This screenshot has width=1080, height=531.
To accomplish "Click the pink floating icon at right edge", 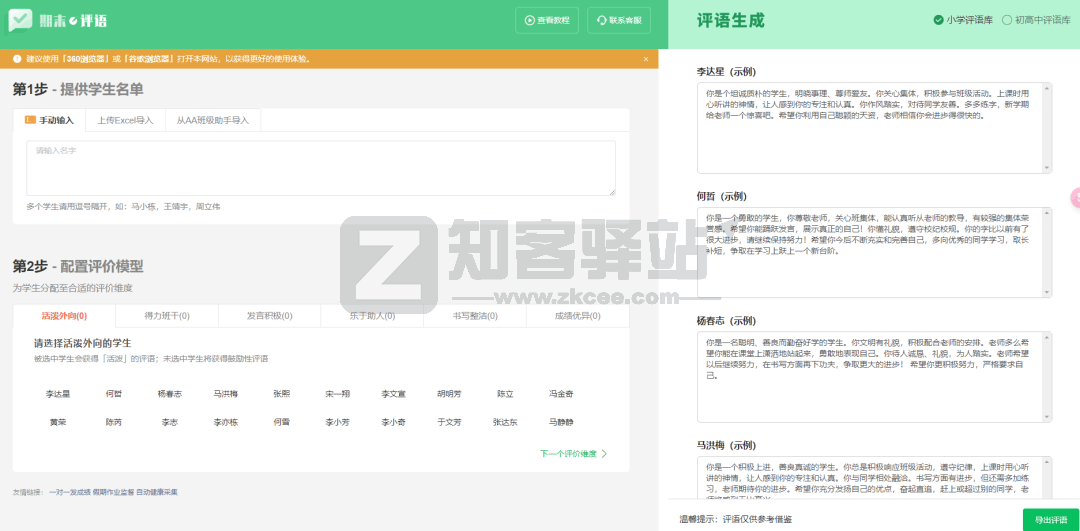I will coord(1075,197).
